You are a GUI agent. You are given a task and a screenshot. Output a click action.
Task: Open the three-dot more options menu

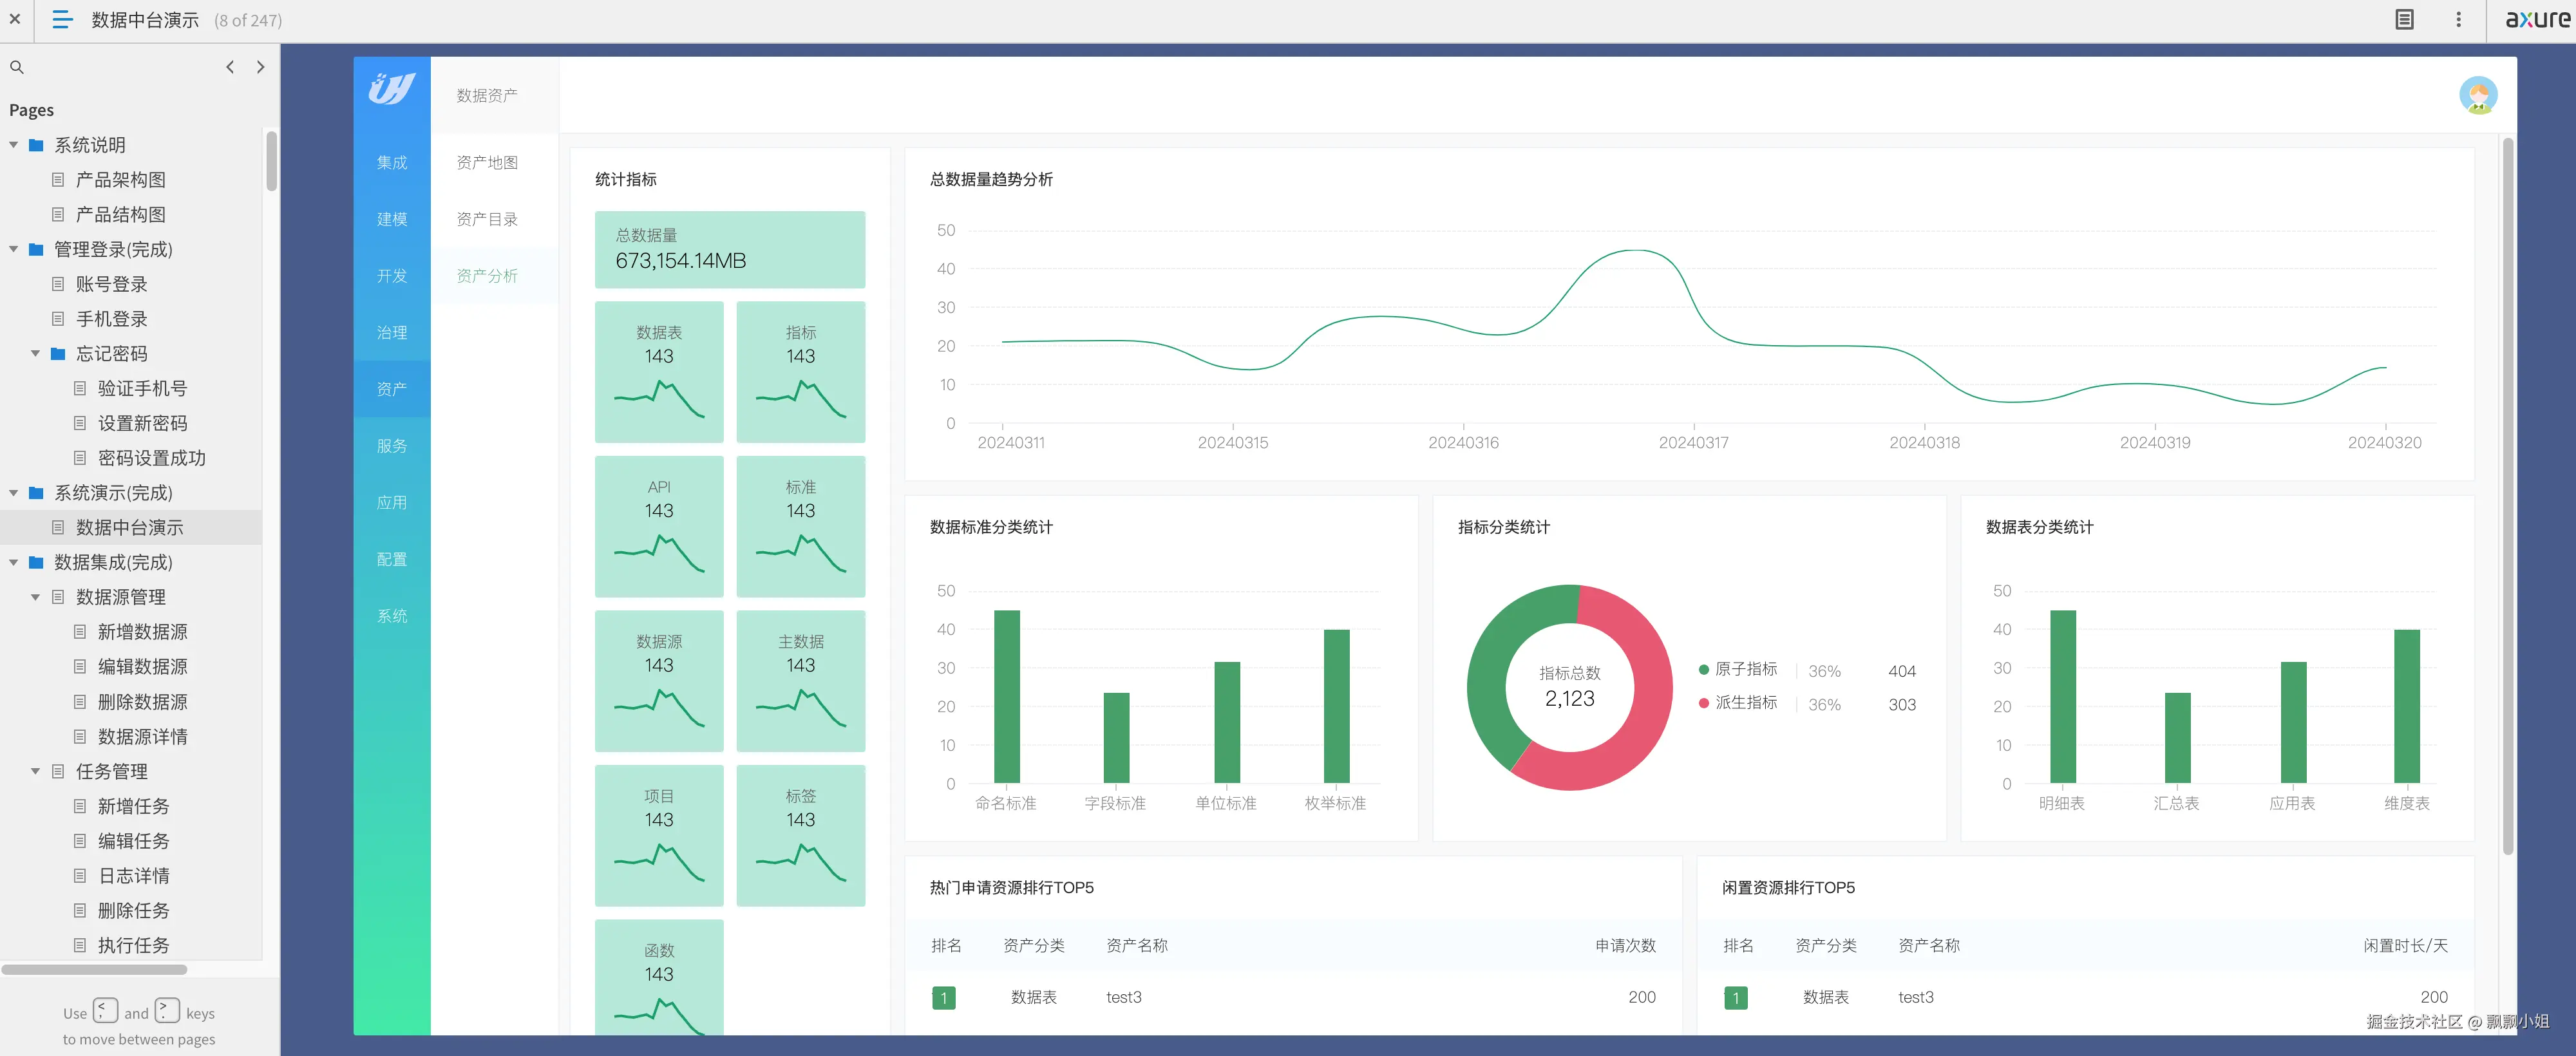2458,19
